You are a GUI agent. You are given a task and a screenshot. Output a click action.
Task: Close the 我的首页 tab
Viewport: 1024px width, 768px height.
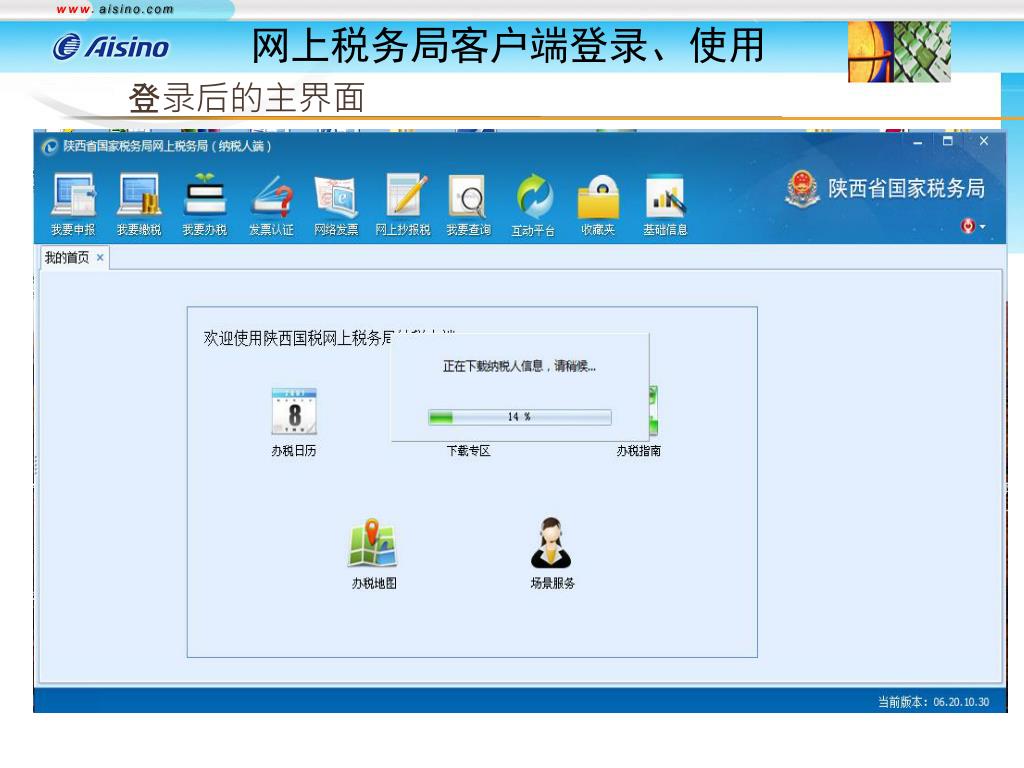[100, 257]
